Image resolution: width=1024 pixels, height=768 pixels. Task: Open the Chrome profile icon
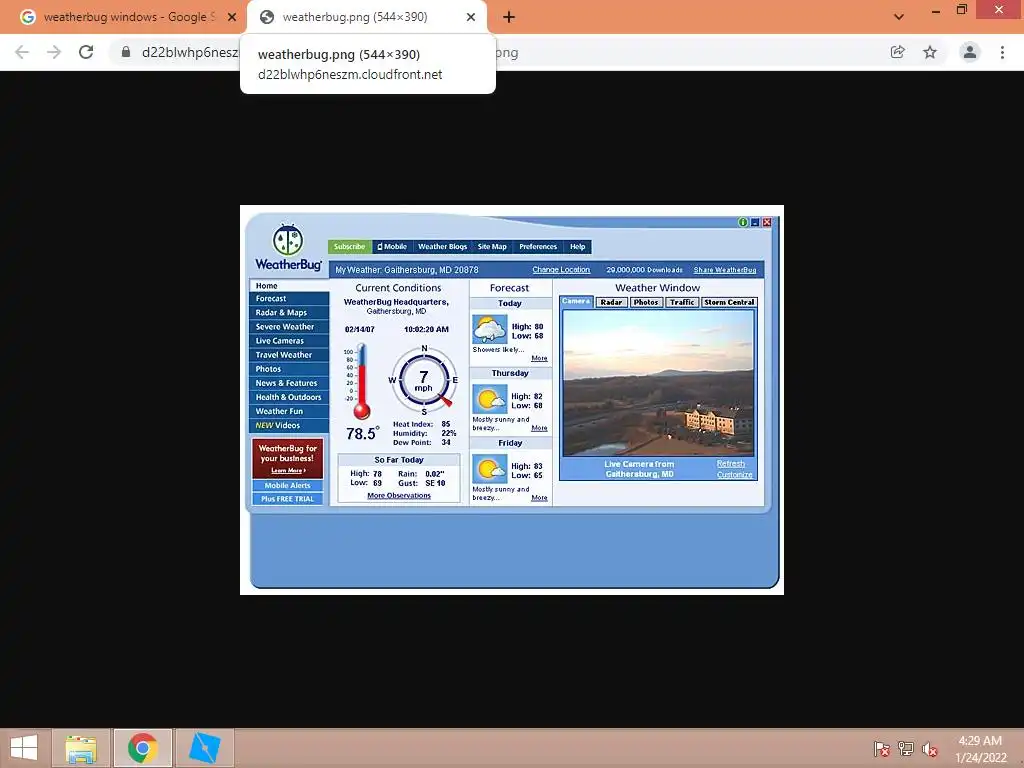point(970,52)
